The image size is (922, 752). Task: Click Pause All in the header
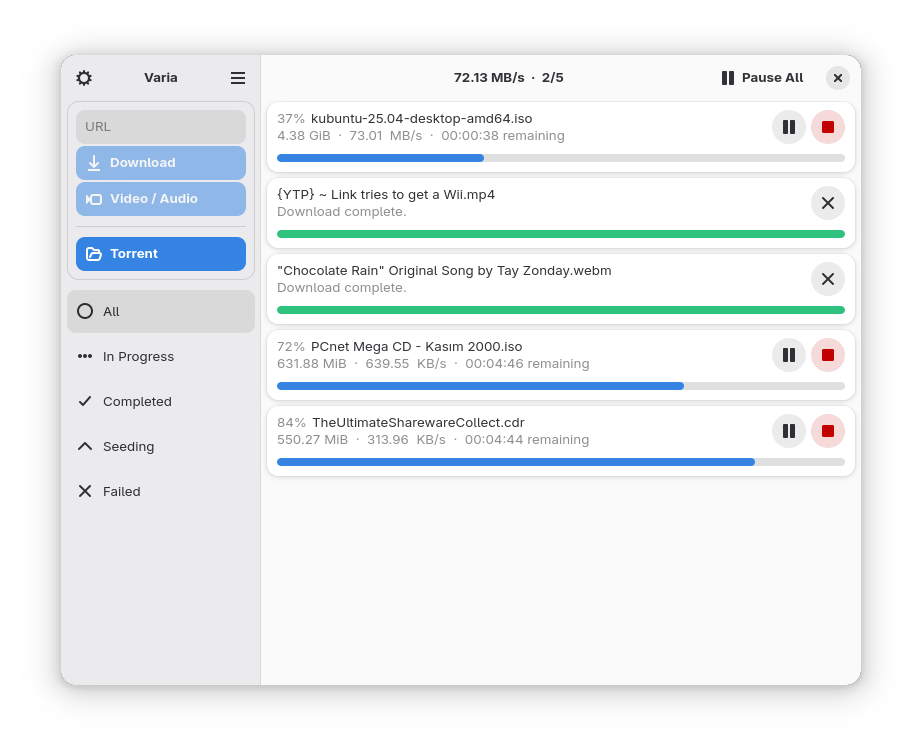click(762, 78)
